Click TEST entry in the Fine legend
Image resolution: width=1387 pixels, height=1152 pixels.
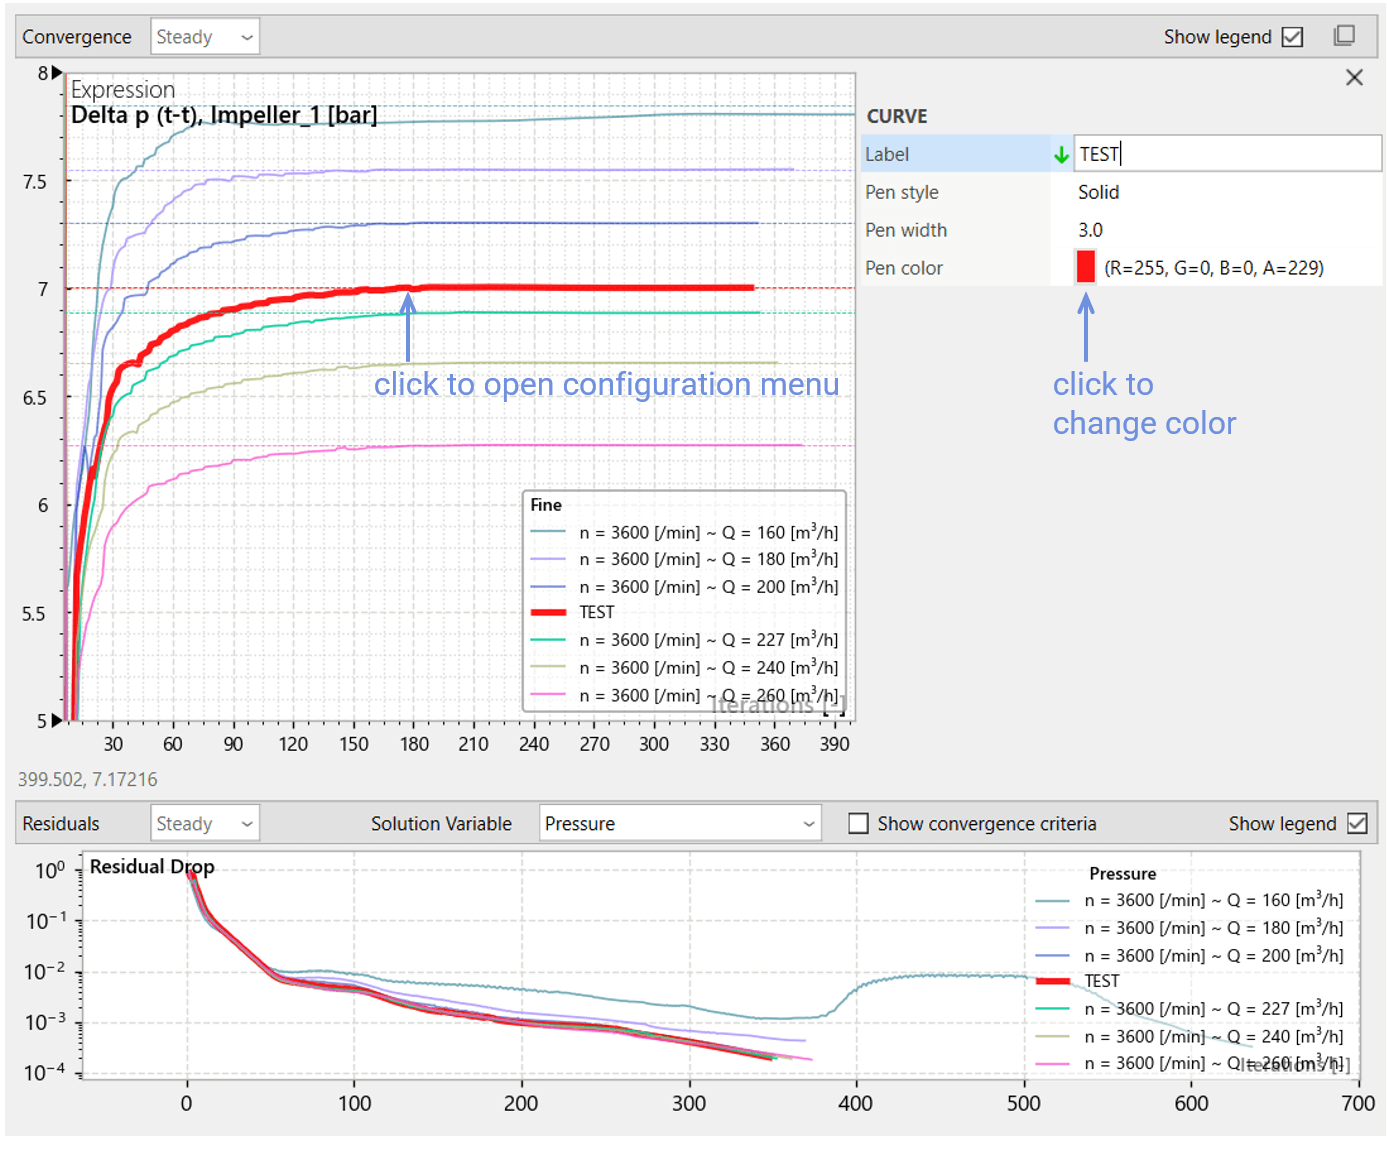572,612
